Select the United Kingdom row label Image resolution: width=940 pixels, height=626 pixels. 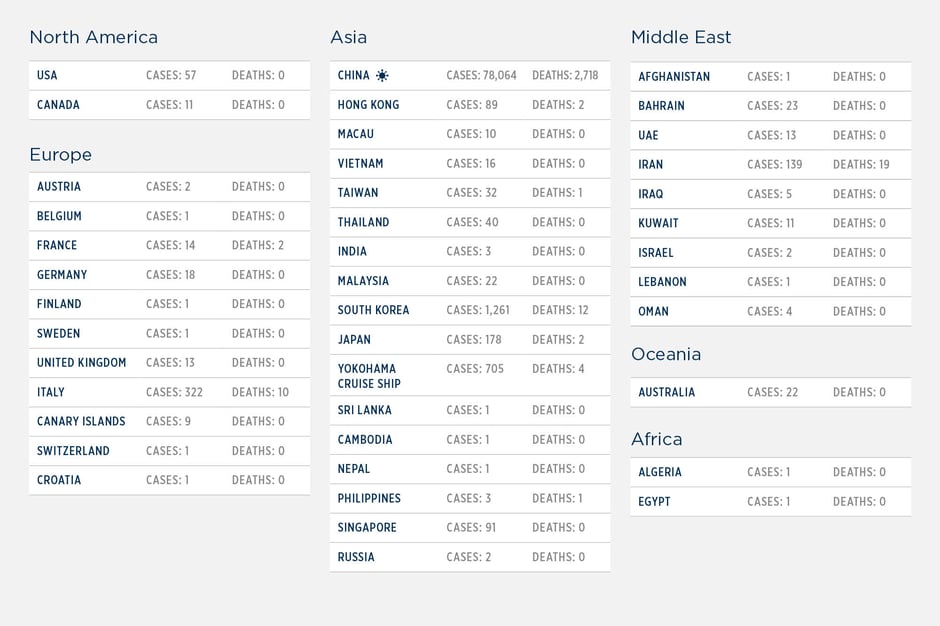(82, 363)
